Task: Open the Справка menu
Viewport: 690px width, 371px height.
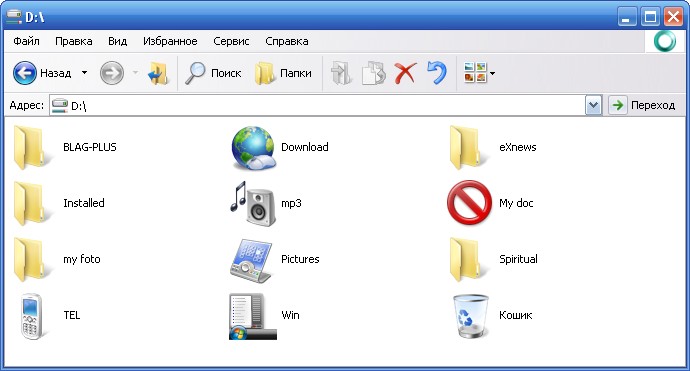Action: 286,41
